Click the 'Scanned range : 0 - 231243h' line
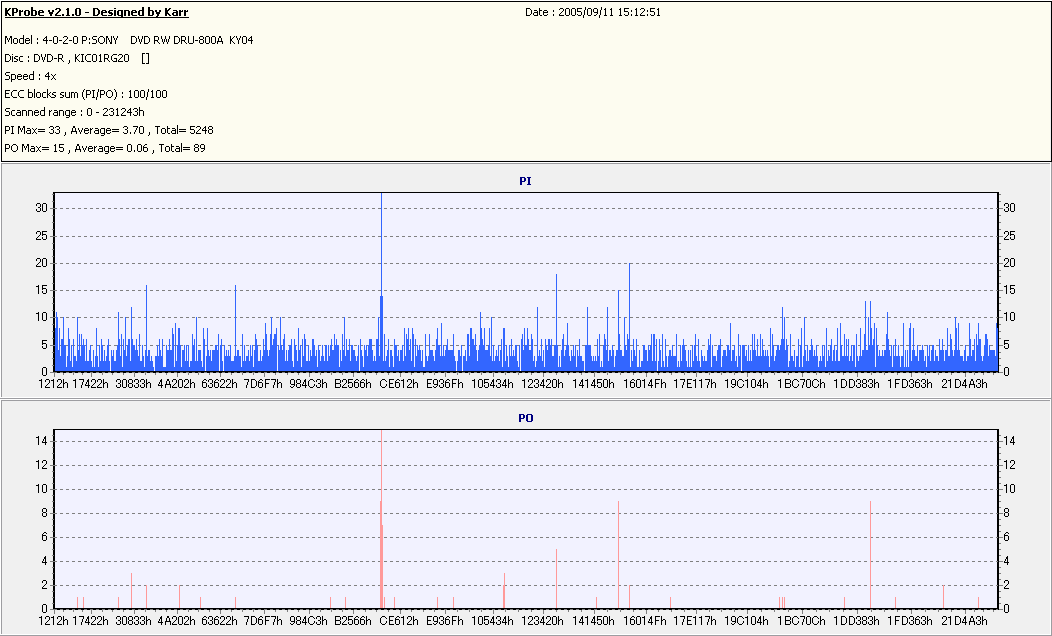The height and width of the screenshot is (636, 1052). click(x=74, y=112)
